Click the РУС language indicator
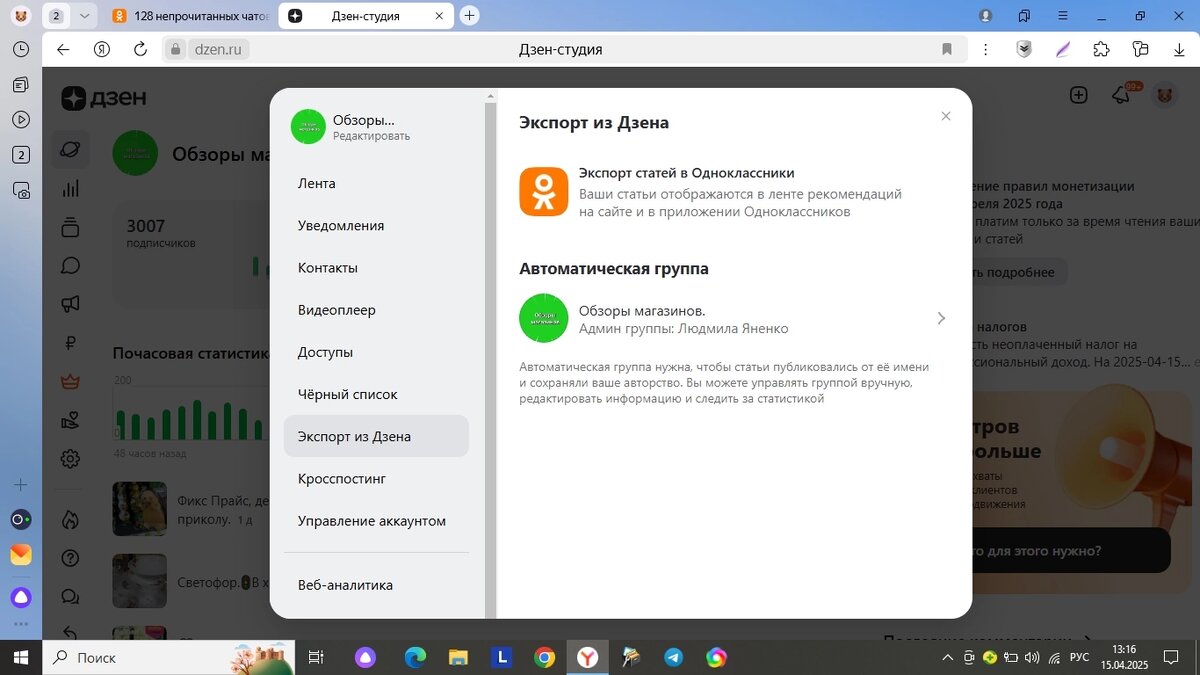1200x675 pixels. tap(1080, 657)
